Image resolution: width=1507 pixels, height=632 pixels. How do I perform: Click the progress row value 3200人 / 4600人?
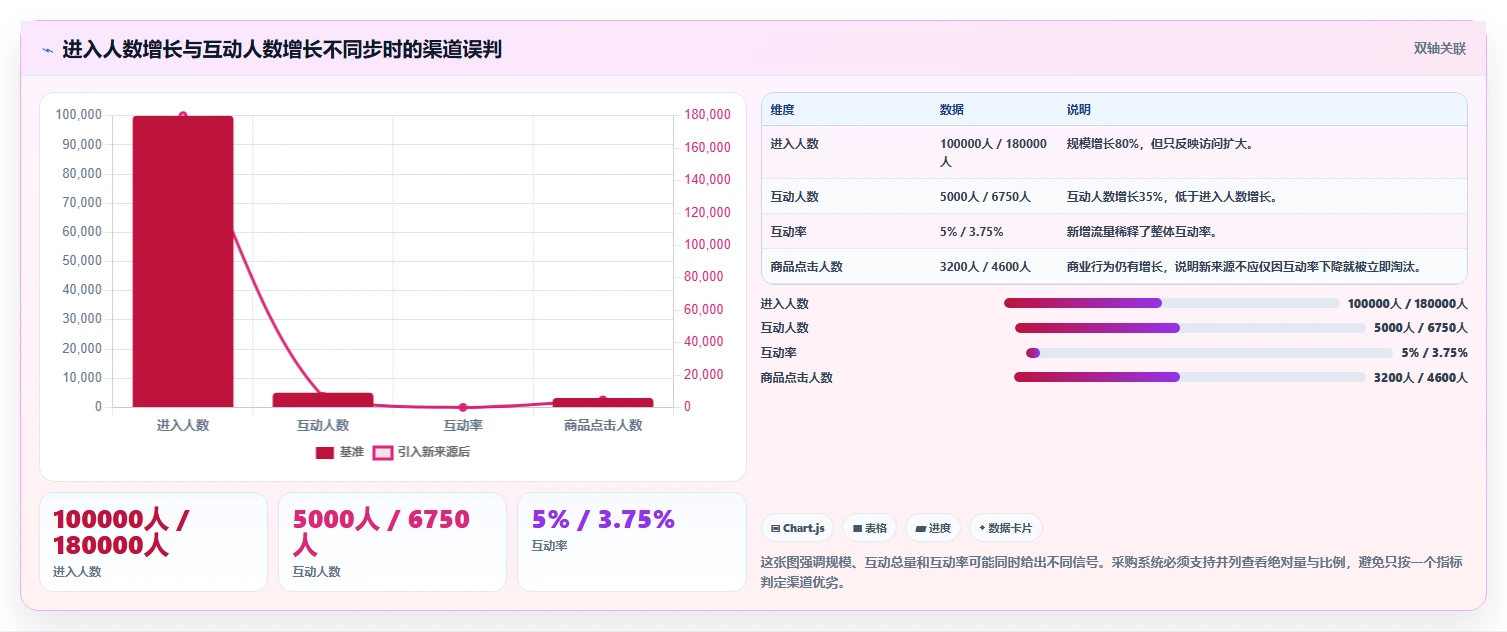coord(1421,378)
